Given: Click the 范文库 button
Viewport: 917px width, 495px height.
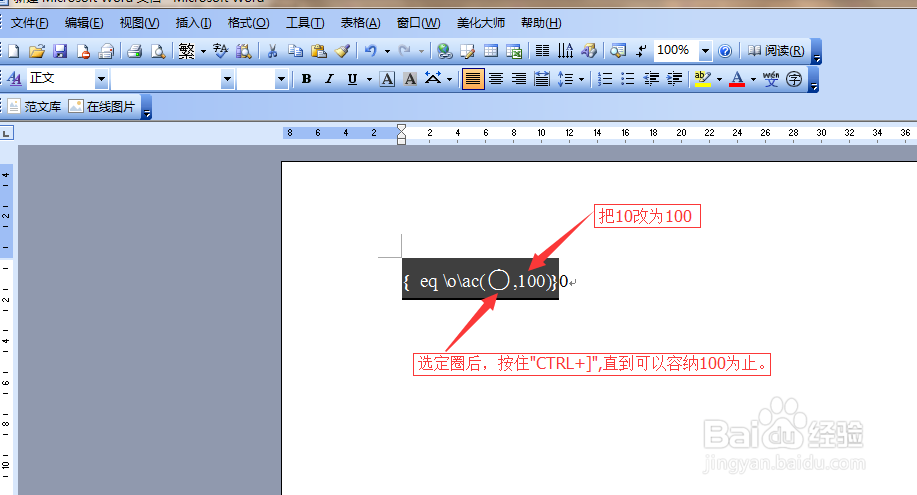Looking at the screenshot, I should (35, 106).
